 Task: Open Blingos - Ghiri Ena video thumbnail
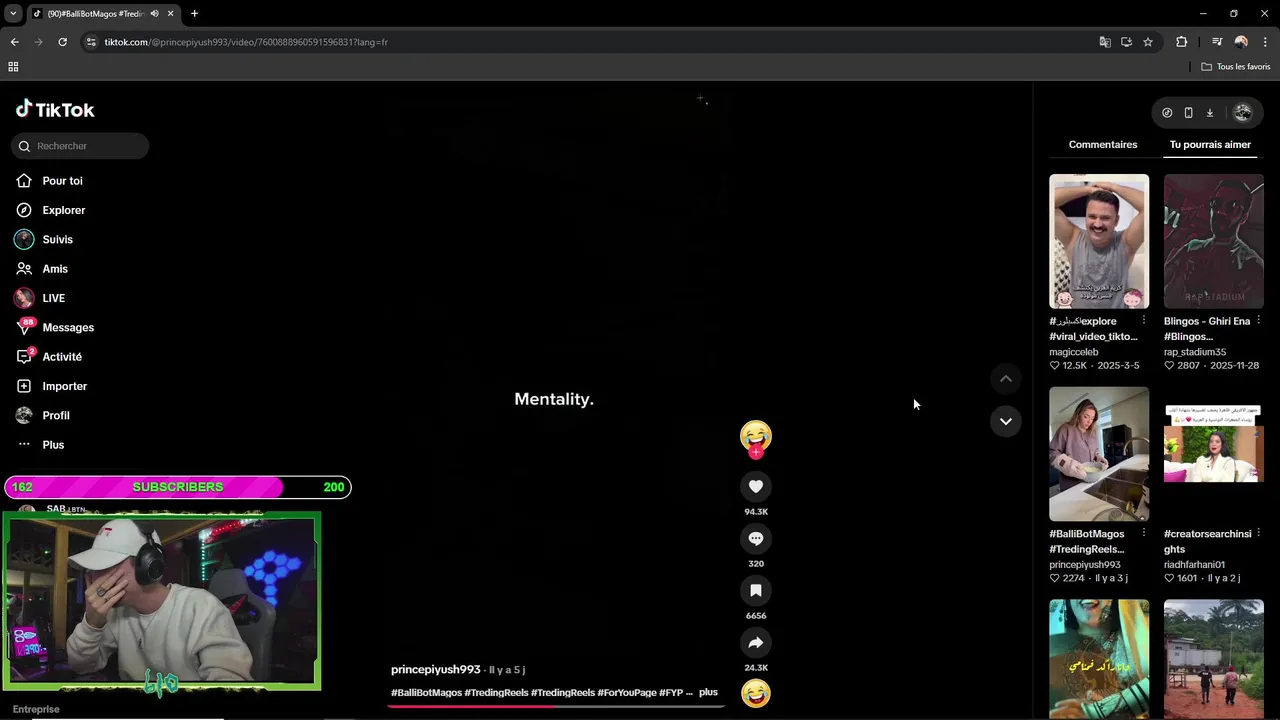point(1214,241)
